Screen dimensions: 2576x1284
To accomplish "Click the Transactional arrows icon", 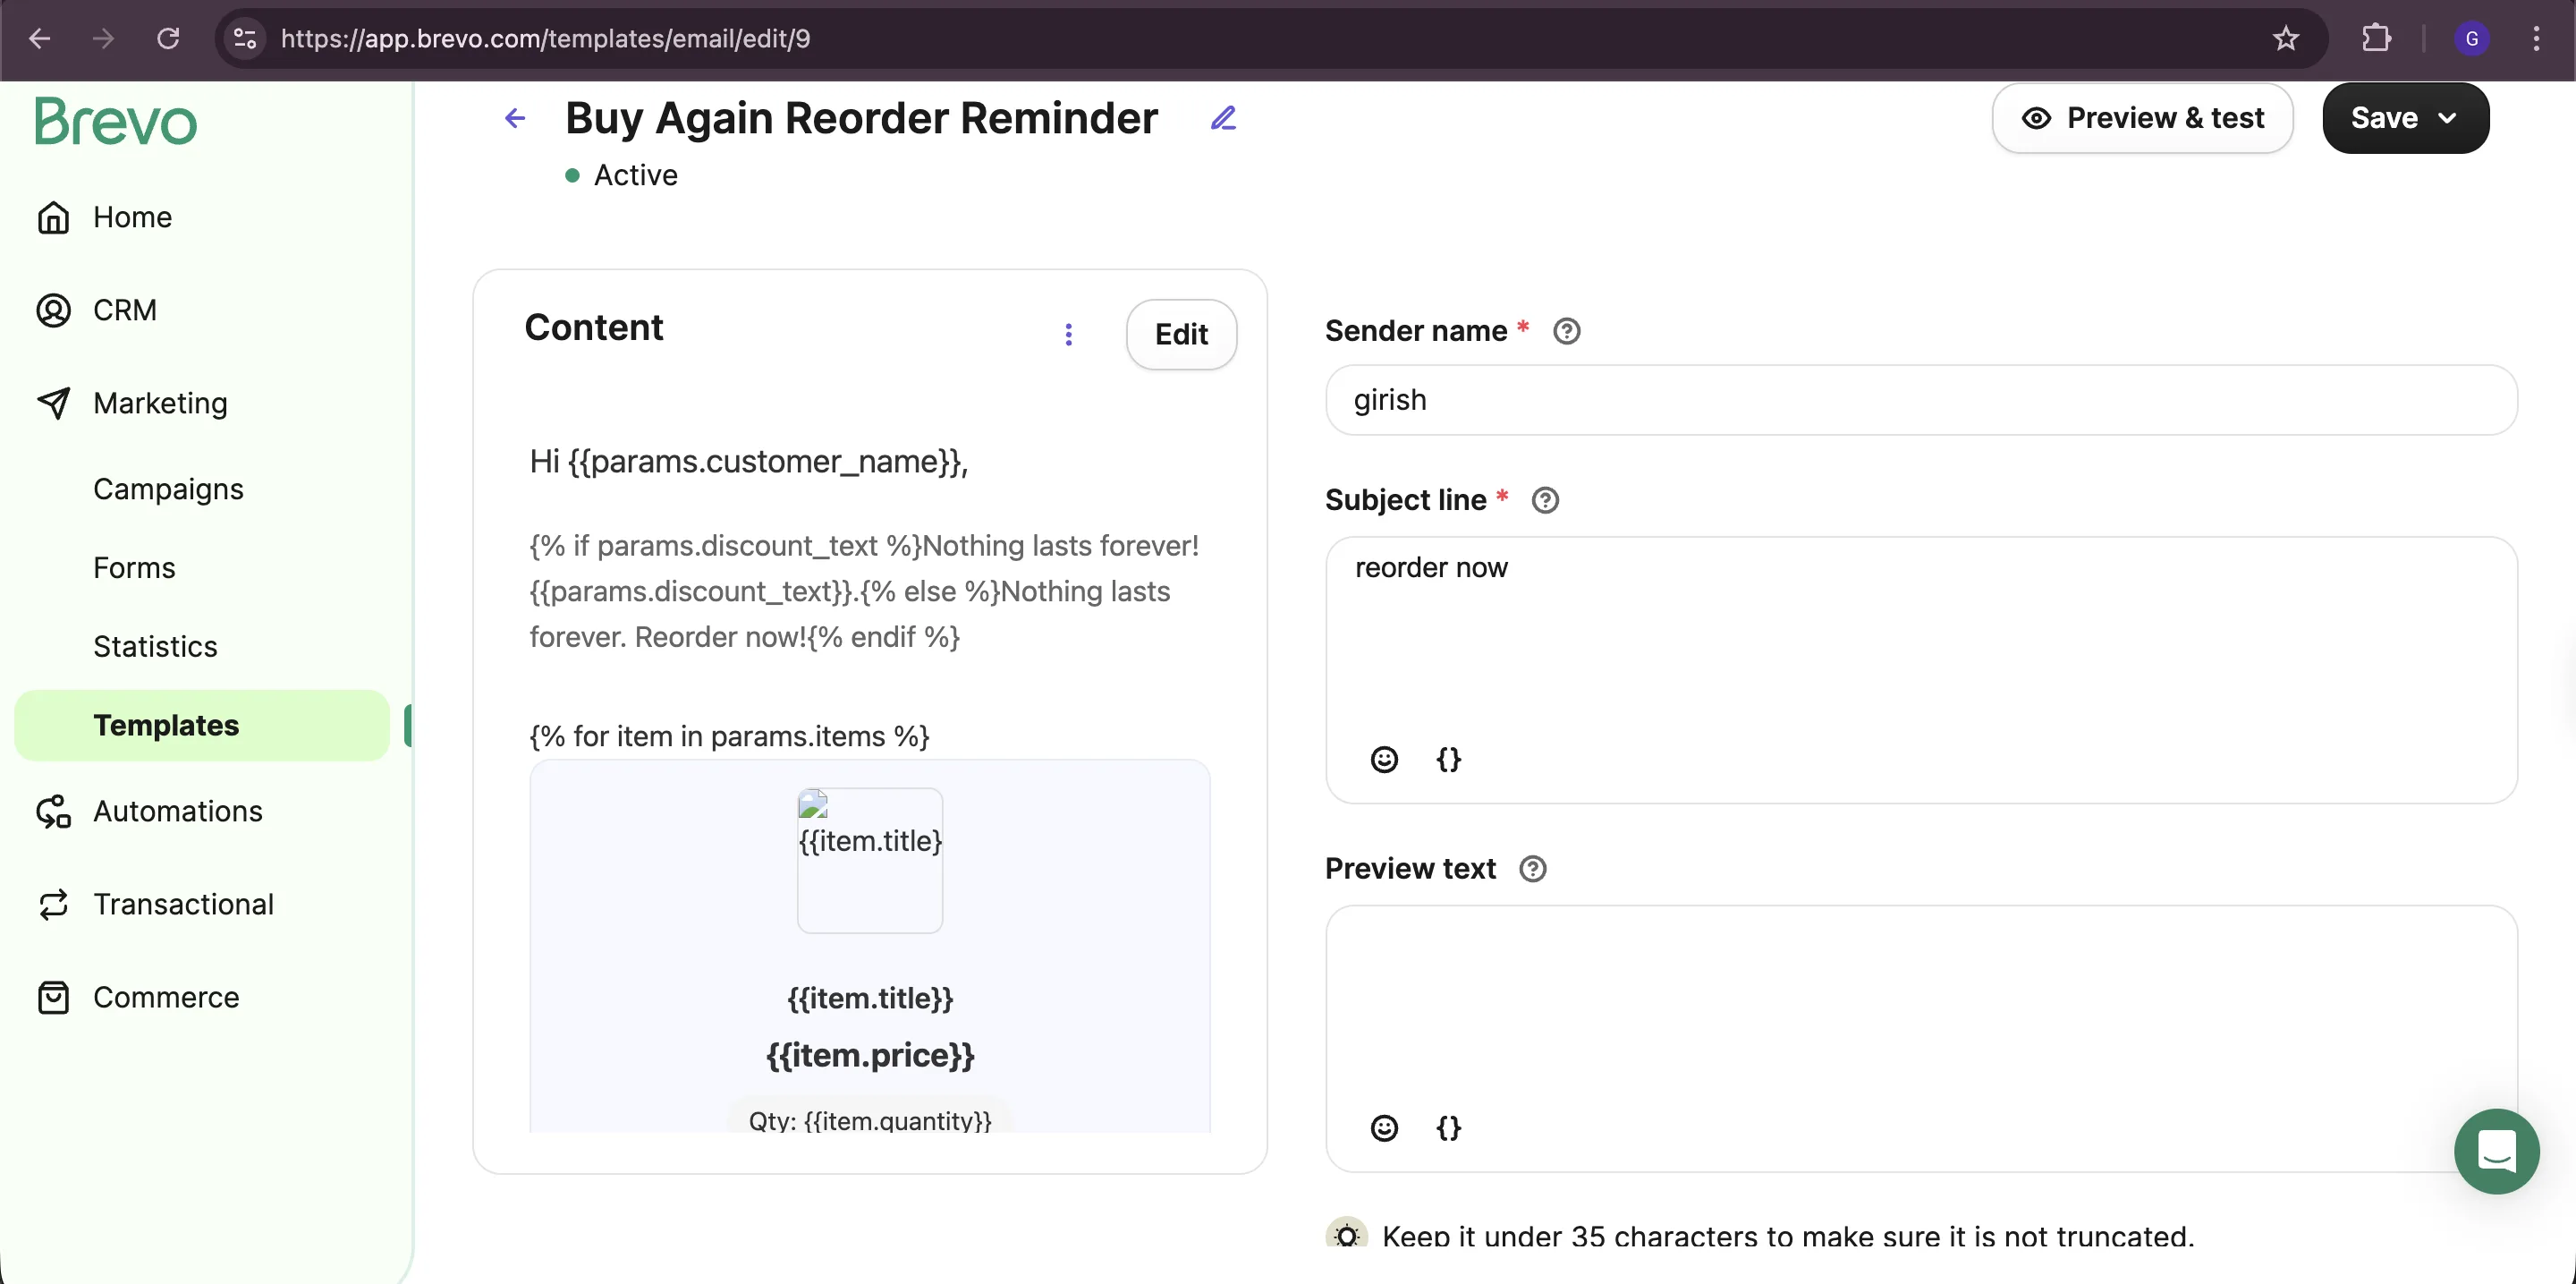I will [54, 904].
